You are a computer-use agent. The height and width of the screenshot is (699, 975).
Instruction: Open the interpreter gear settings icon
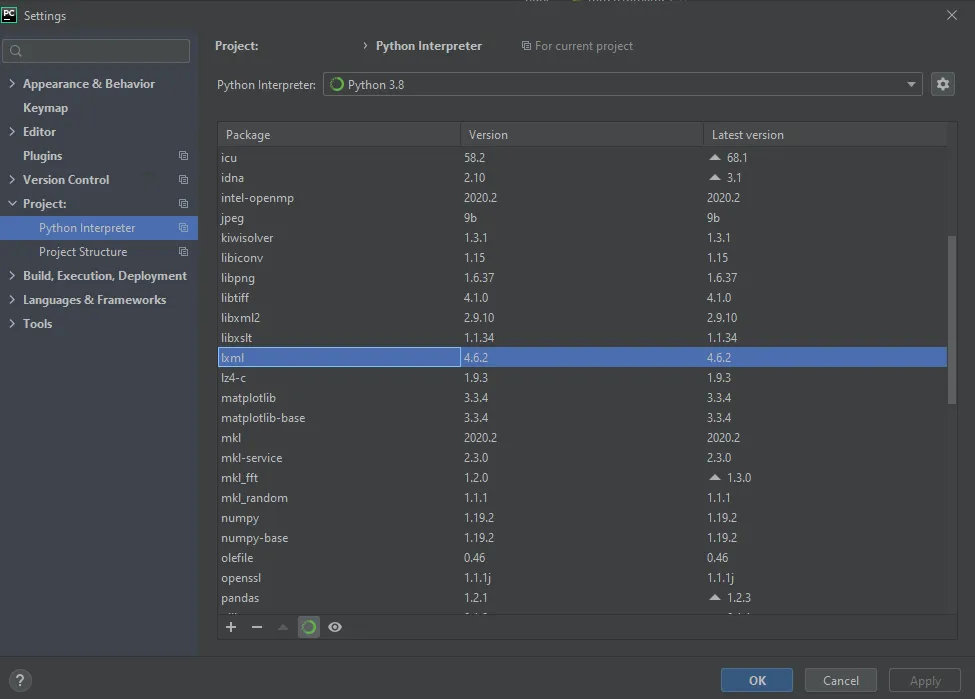tap(943, 84)
